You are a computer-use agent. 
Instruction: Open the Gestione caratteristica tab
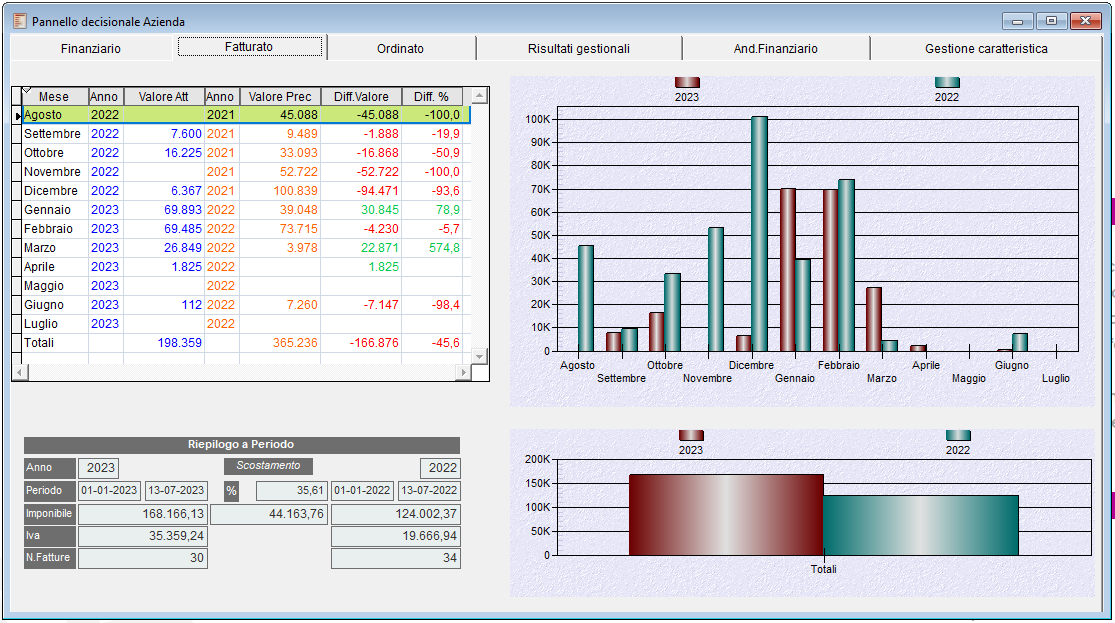(985, 48)
